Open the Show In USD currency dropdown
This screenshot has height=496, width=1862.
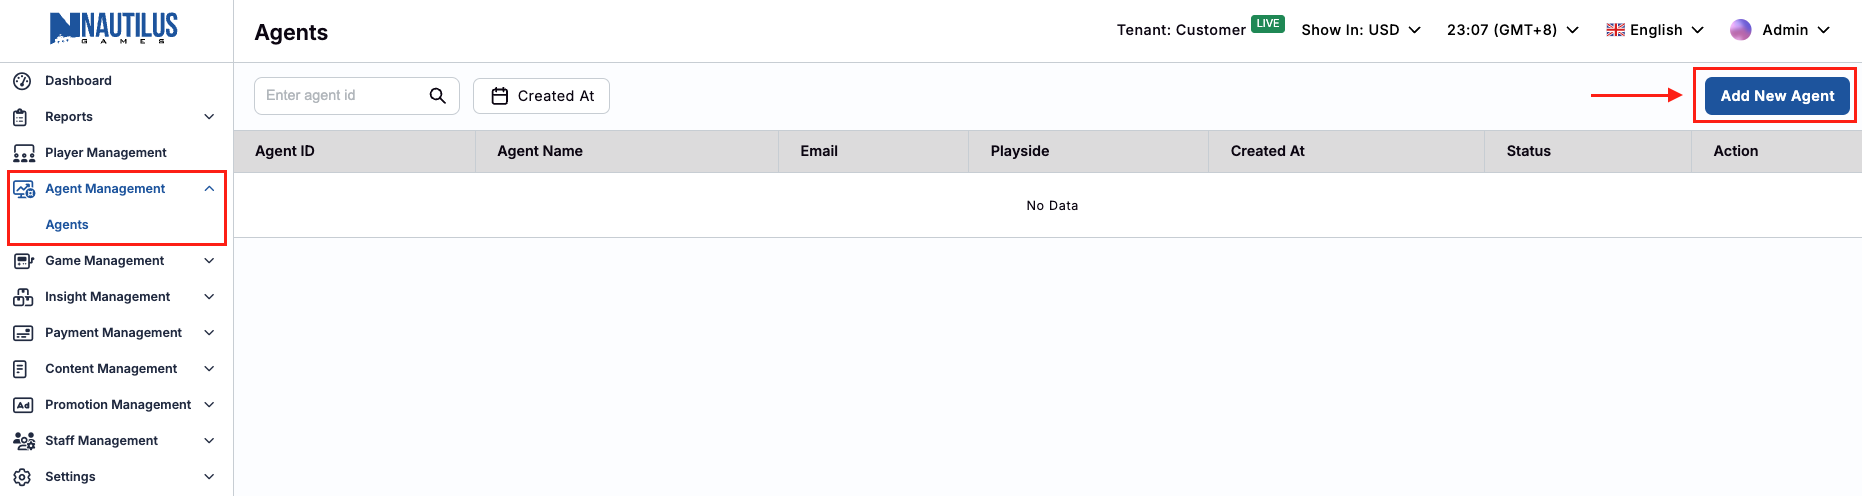1360,30
